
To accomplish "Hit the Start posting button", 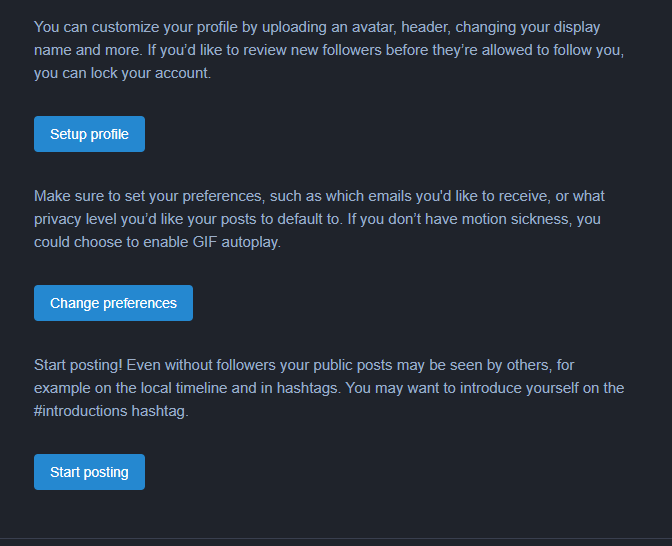I will (89, 472).
